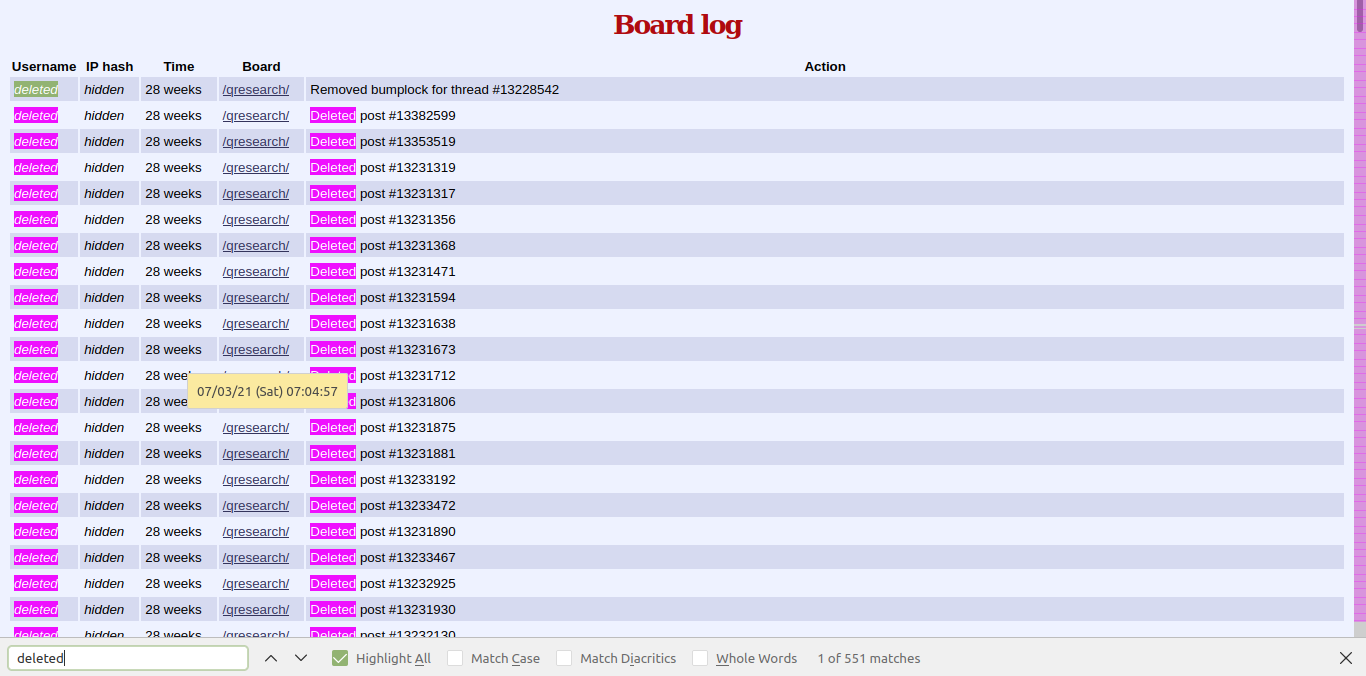Focus the find text field containing 'deleted'
Image resolution: width=1366 pixels, height=676 pixels.
(128, 658)
